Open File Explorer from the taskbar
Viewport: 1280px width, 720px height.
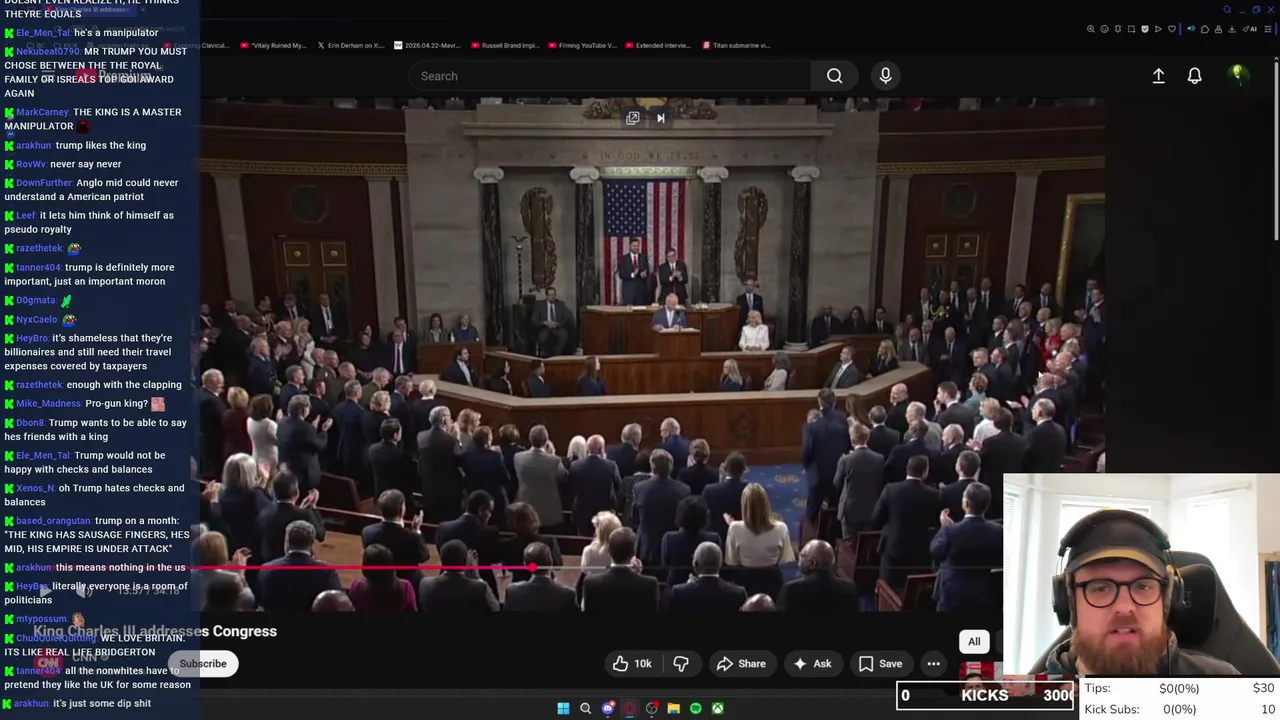pos(673,709)
